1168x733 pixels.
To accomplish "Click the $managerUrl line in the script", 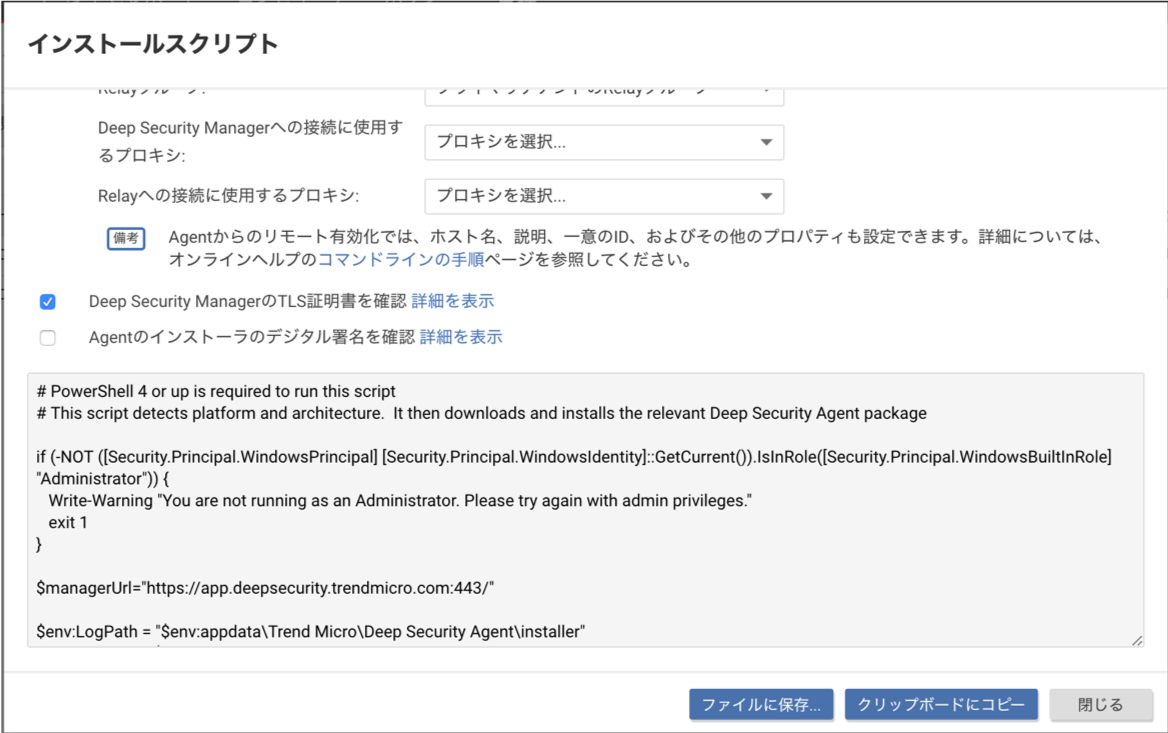I will [x=265, y=588].
